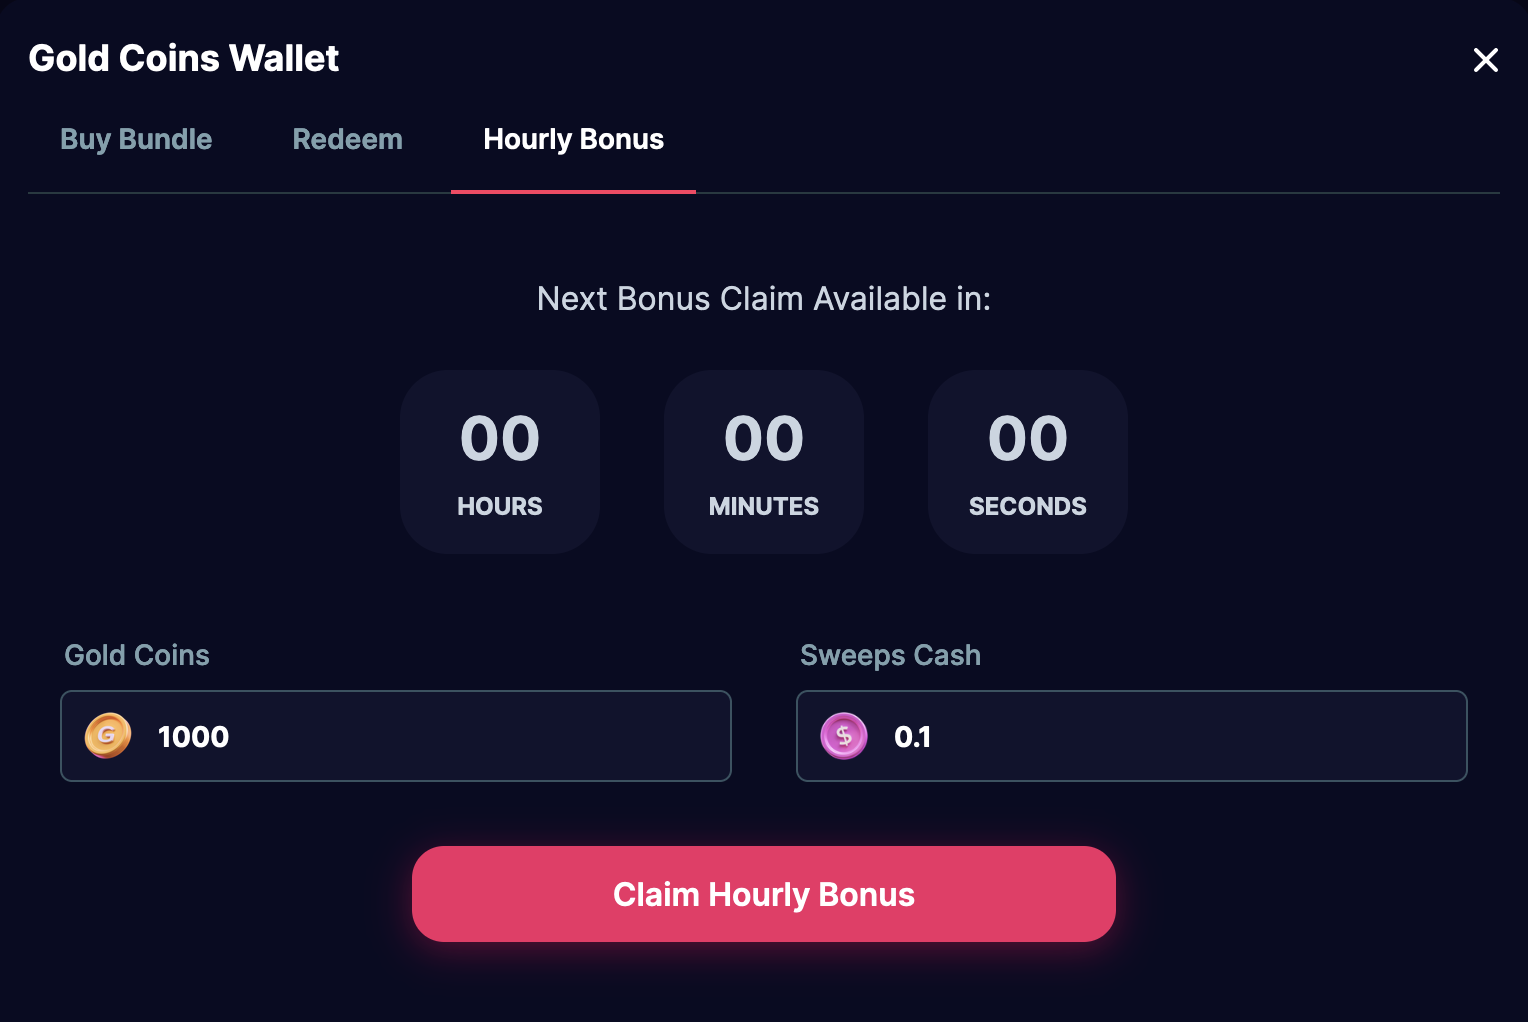Click the seconds countdown box
The image size is (1528, 1022).
[1028, 461]
